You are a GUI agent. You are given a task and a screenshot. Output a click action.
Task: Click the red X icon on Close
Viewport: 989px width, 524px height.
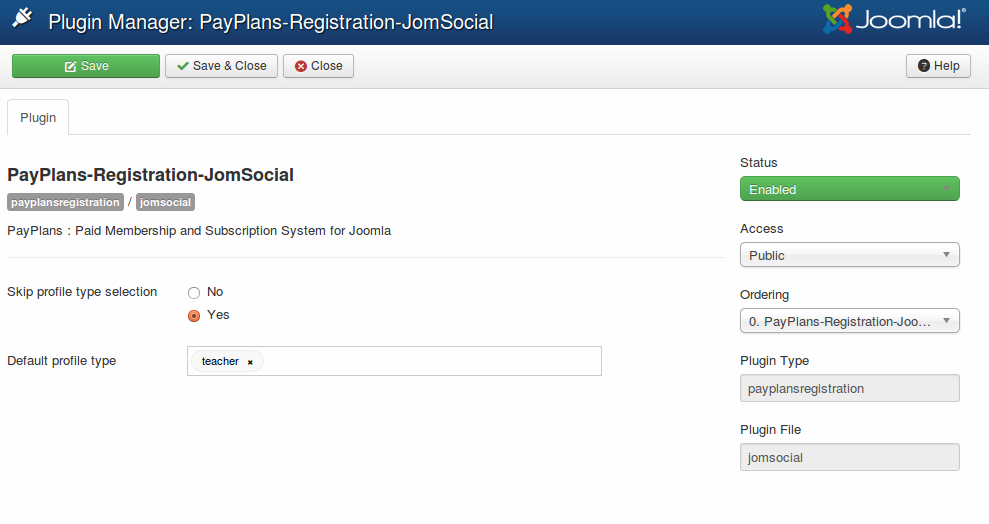tap(301, 66)
